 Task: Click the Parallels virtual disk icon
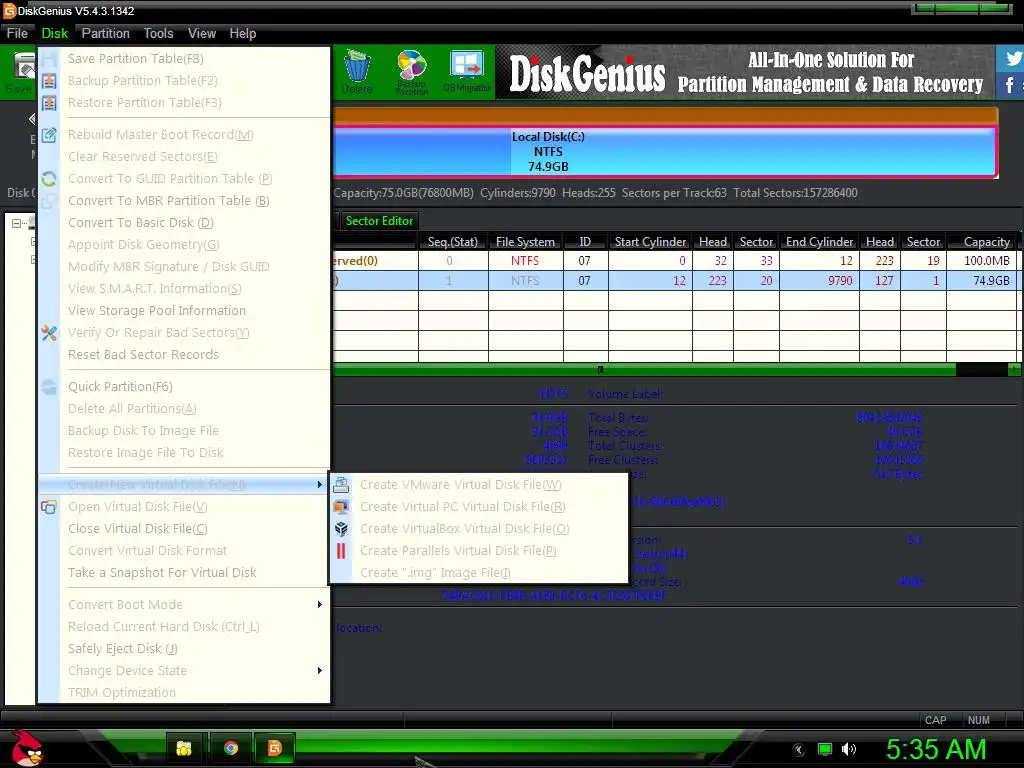[341, 551]
